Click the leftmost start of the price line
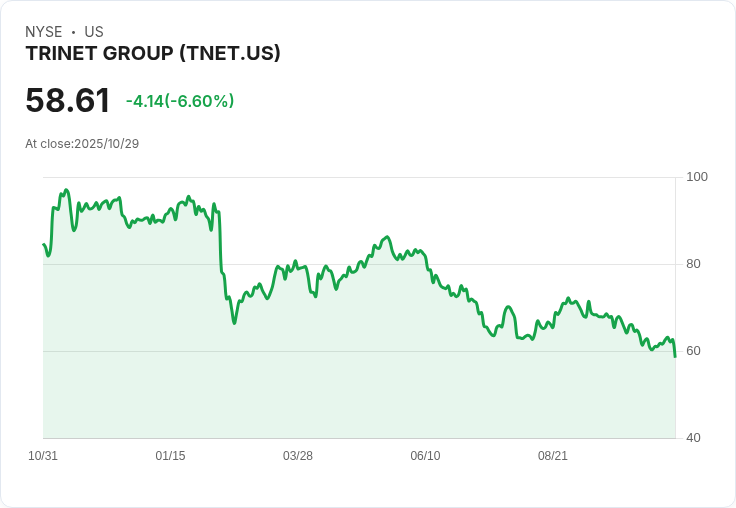Image resolution: width=736 pixels, height=508 pixels. click(x=43, y=244)
